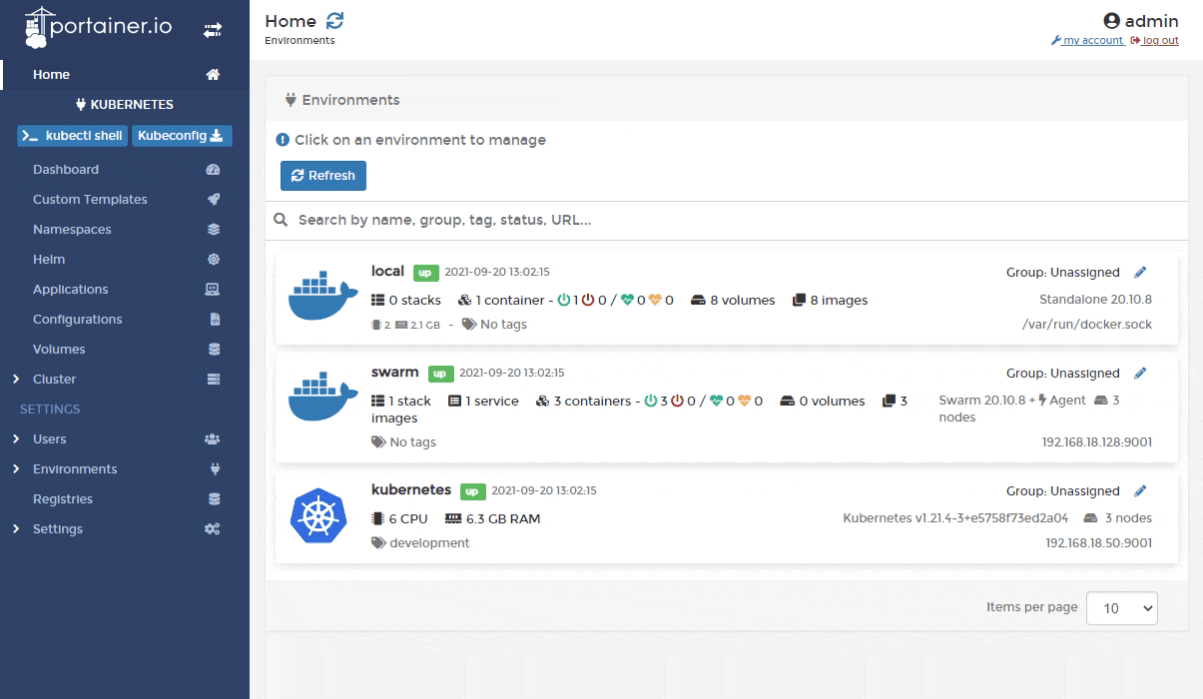1203x699 pixels.
Task: Click the 1 stack label in swarm
Action: pos(401,401)
